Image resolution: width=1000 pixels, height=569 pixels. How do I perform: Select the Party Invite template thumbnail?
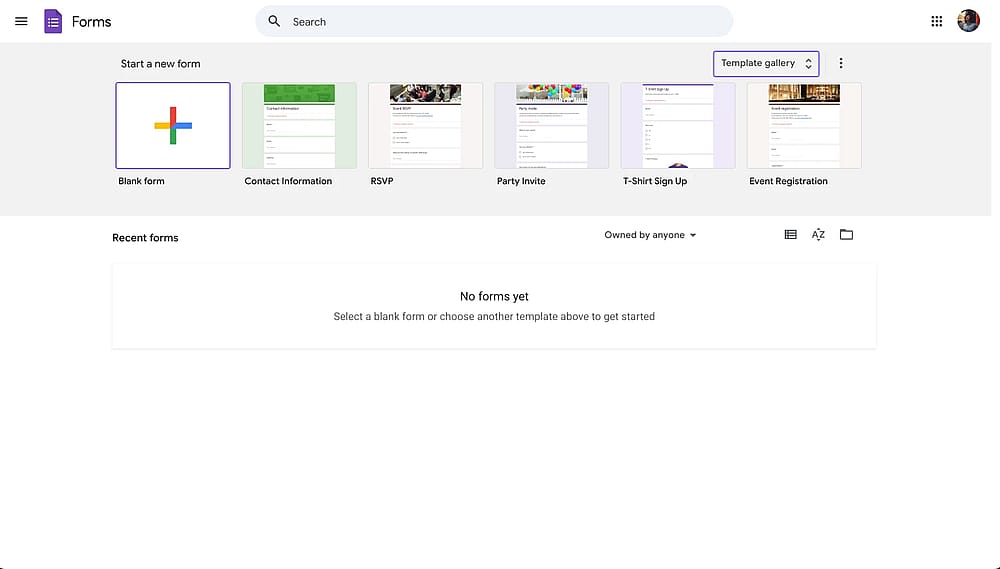pyautogui.click(x=552, y=126)
